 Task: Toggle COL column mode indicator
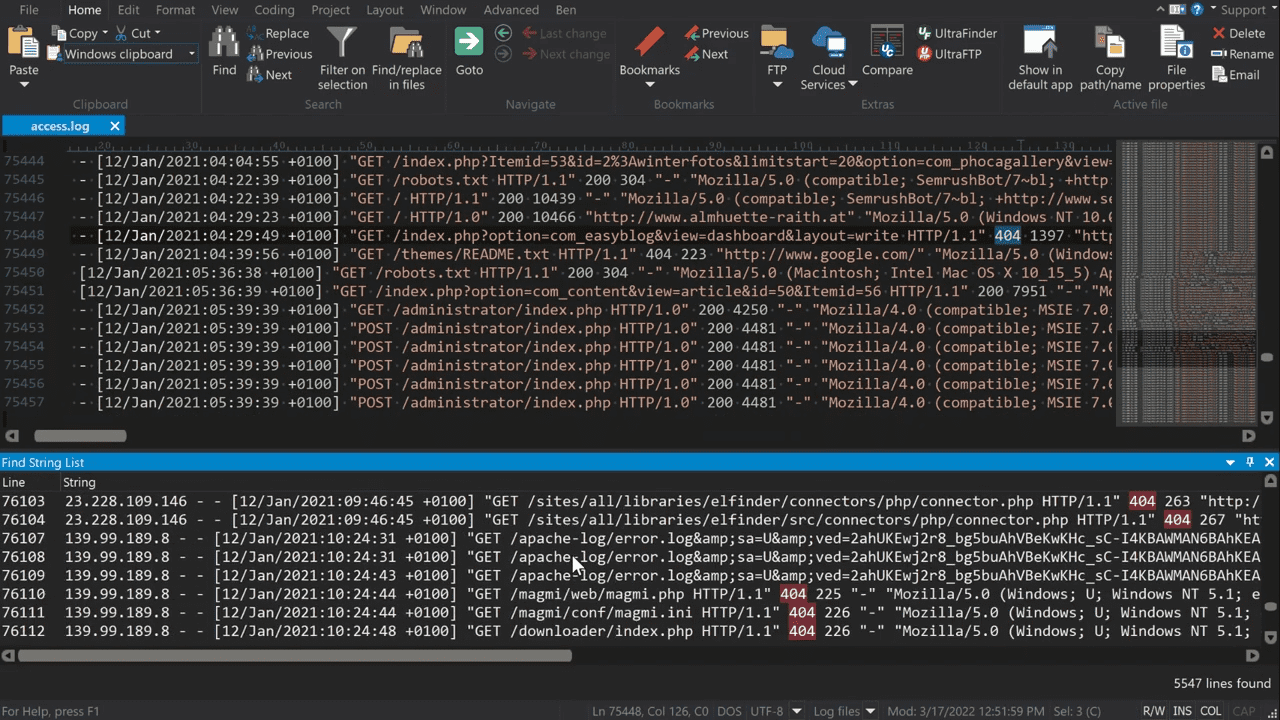(x=1211, y=711)
